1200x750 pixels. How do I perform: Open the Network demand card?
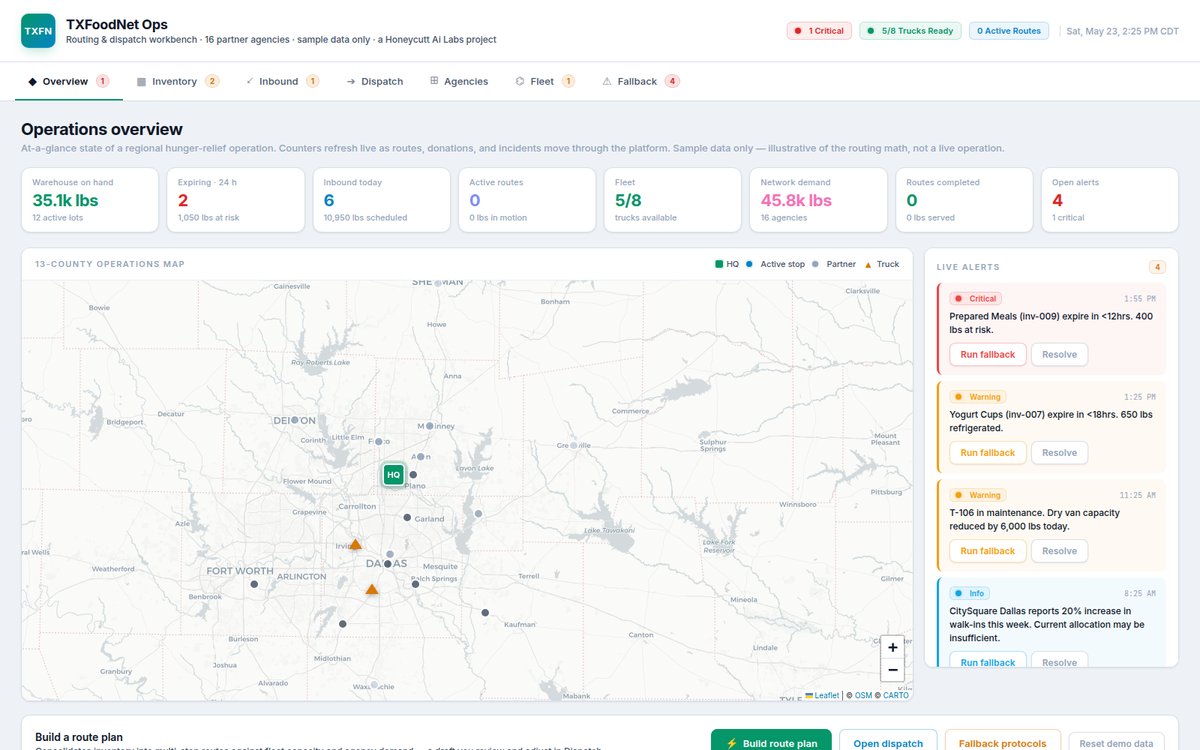[818, 200]
